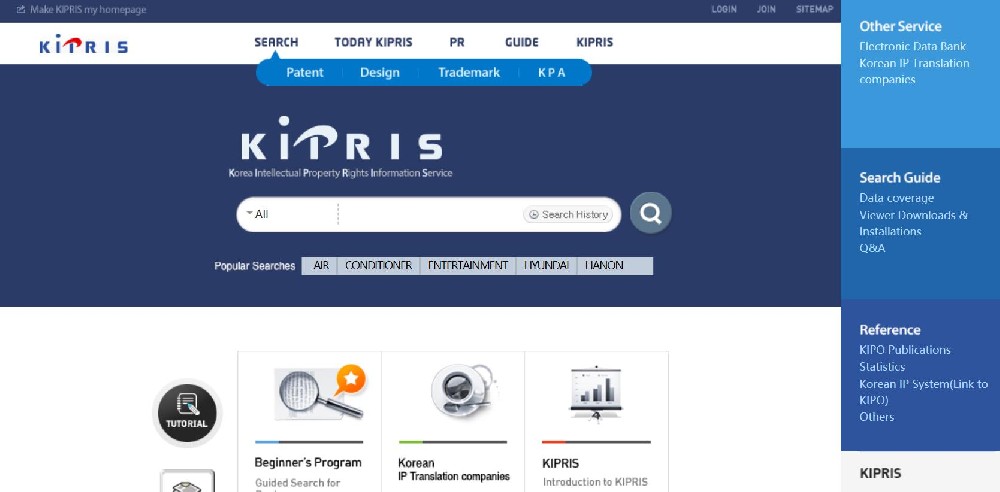Click Guided Search for text
This screenshot has height=492, width=1000.
point(297,482)
